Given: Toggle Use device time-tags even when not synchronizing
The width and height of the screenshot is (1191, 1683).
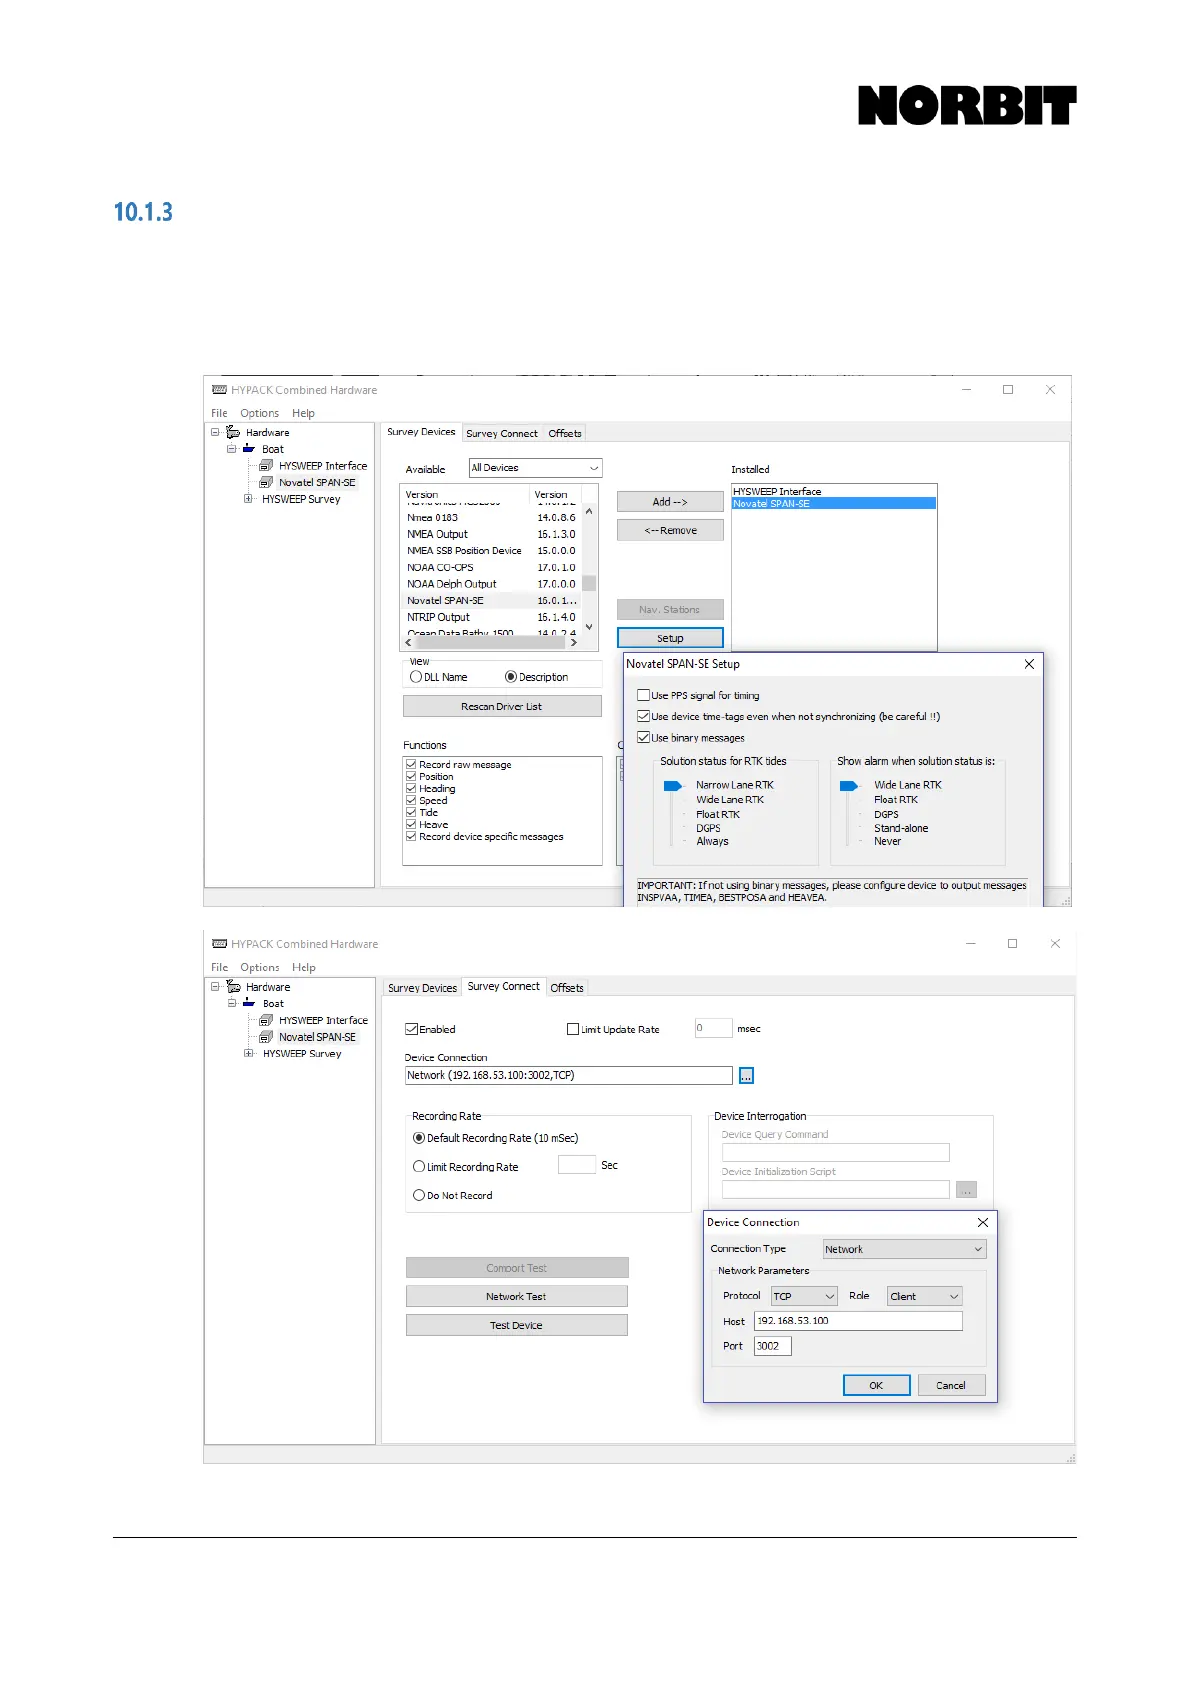Looking at the screenshot, I should tap(644, 716).
